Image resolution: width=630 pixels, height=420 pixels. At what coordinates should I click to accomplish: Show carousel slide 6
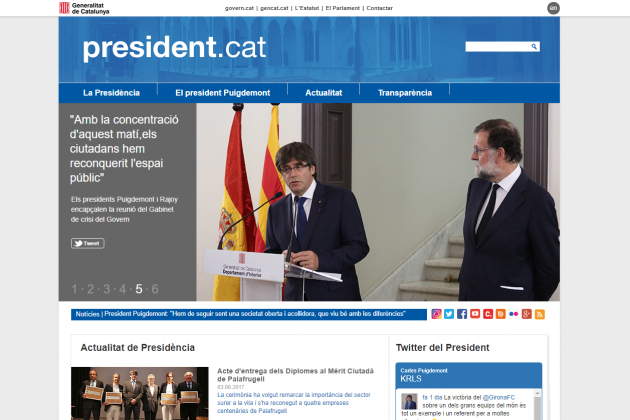click(155, 289)
